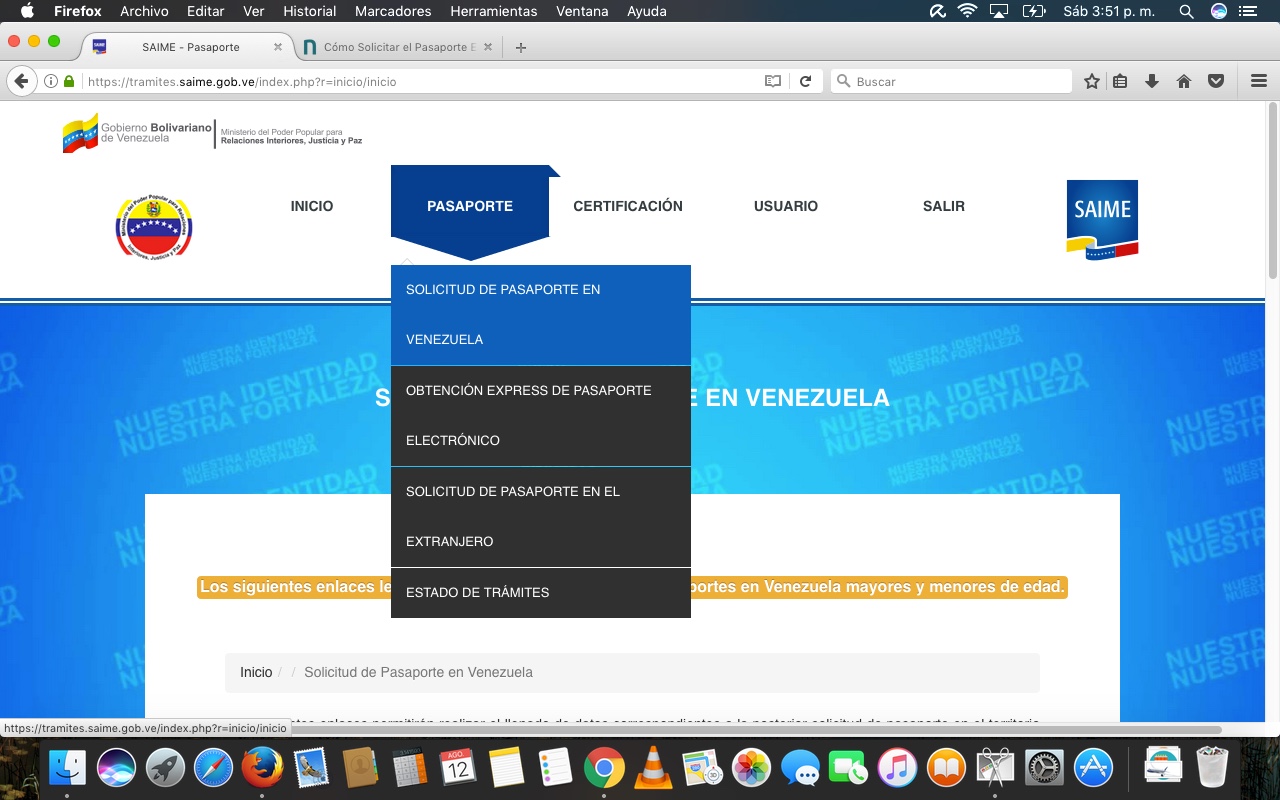Open System Preferences gear in Dock
This screenshot has height=800, width=1280.
[x=1044, y=767]
